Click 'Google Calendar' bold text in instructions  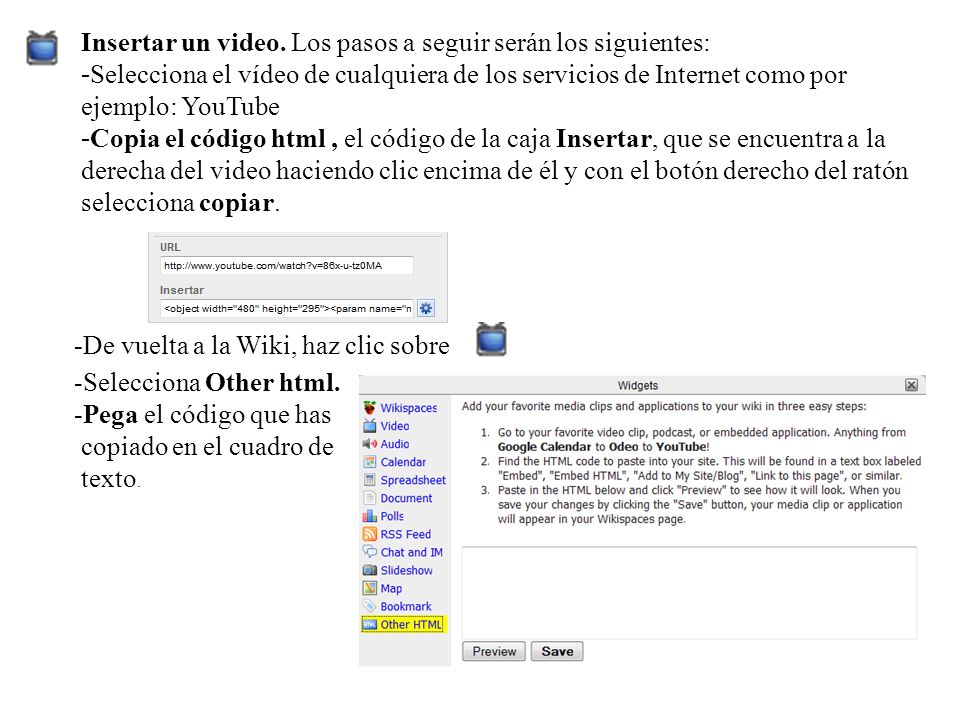point(544,447)
